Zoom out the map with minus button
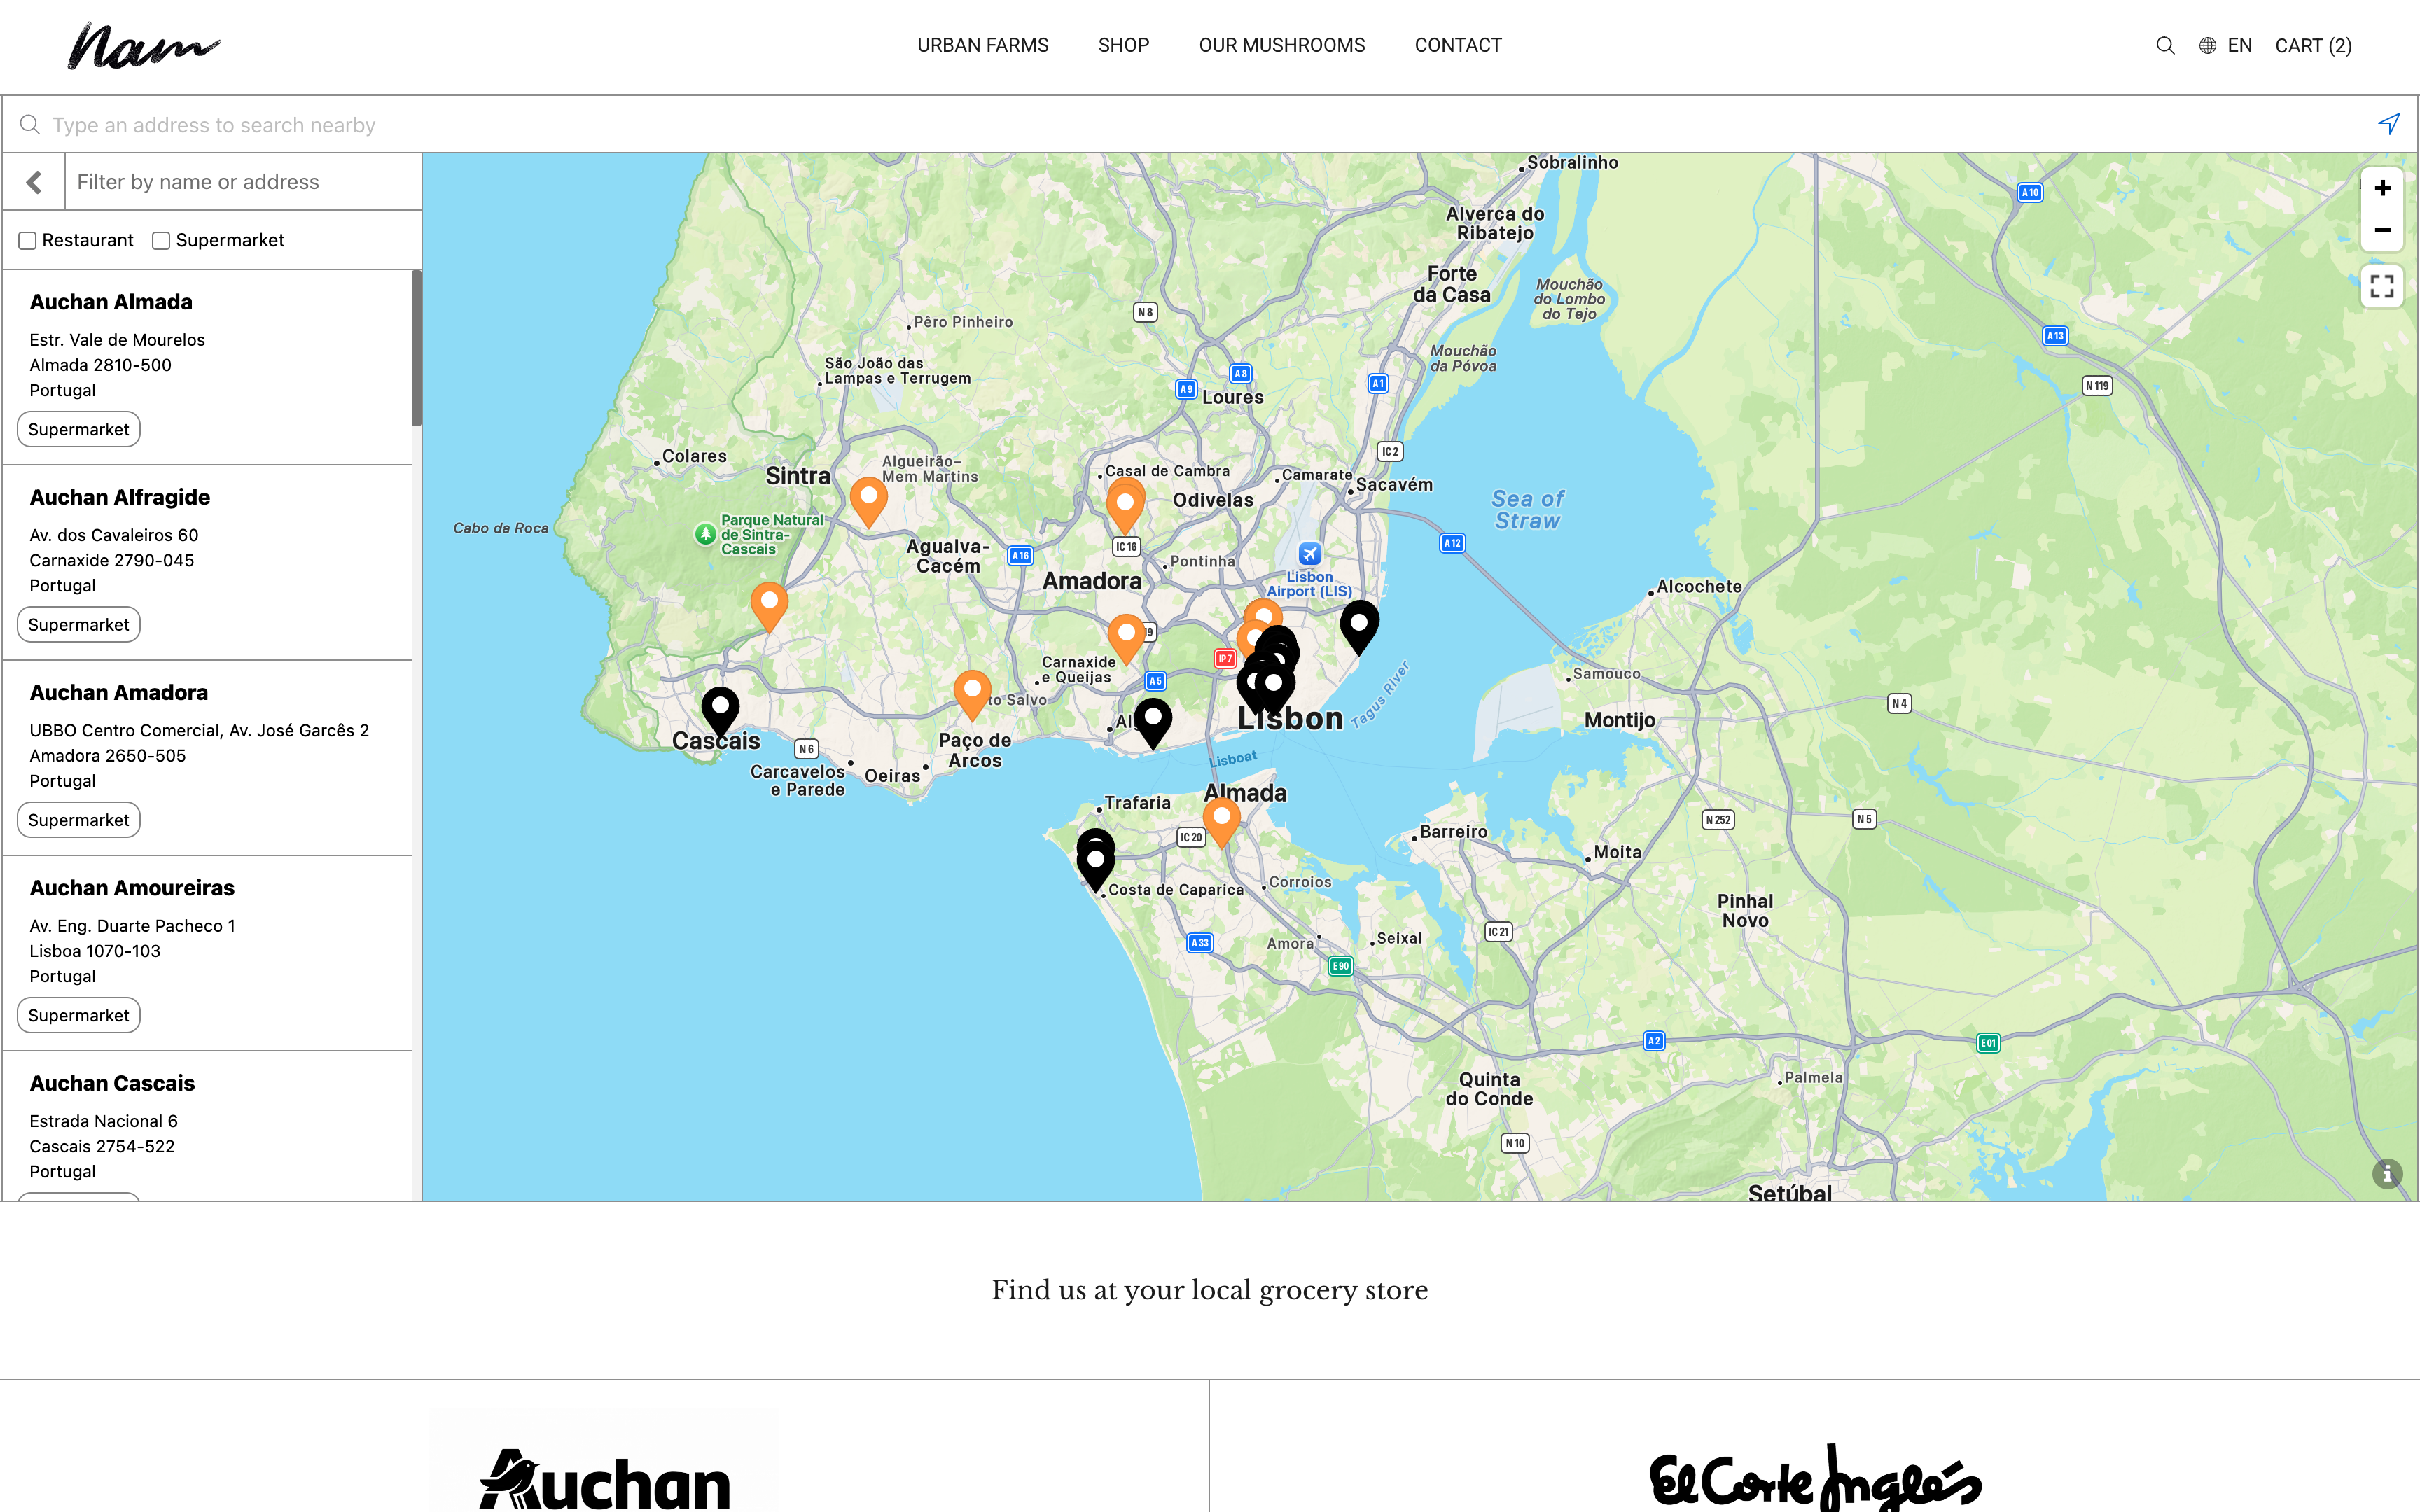 tap(2382, 230)
